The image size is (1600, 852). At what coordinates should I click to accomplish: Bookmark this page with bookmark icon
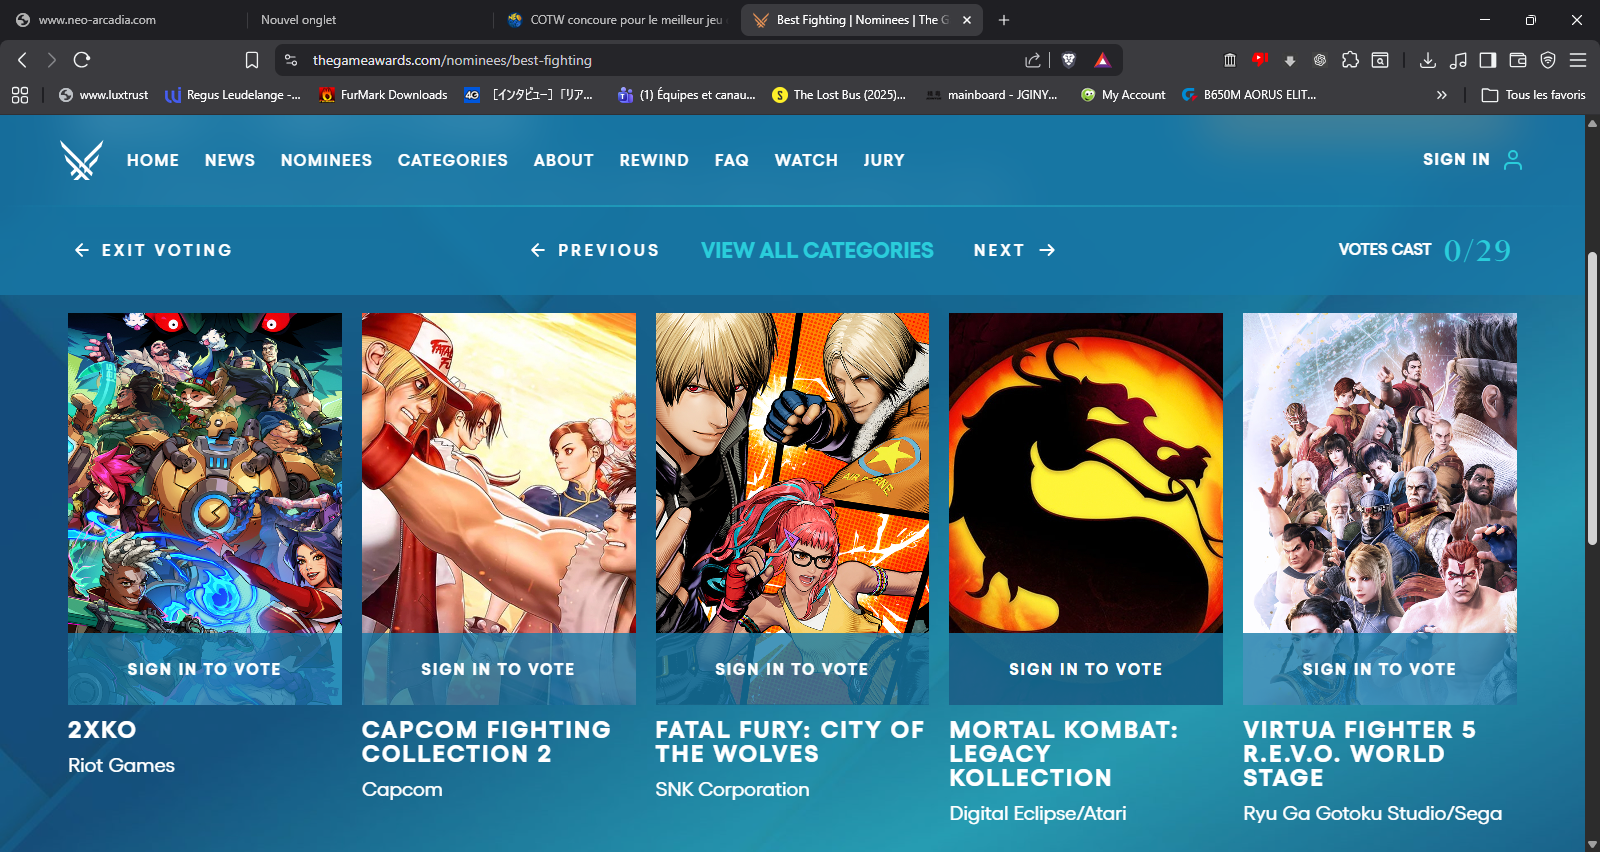pos(252,60)
